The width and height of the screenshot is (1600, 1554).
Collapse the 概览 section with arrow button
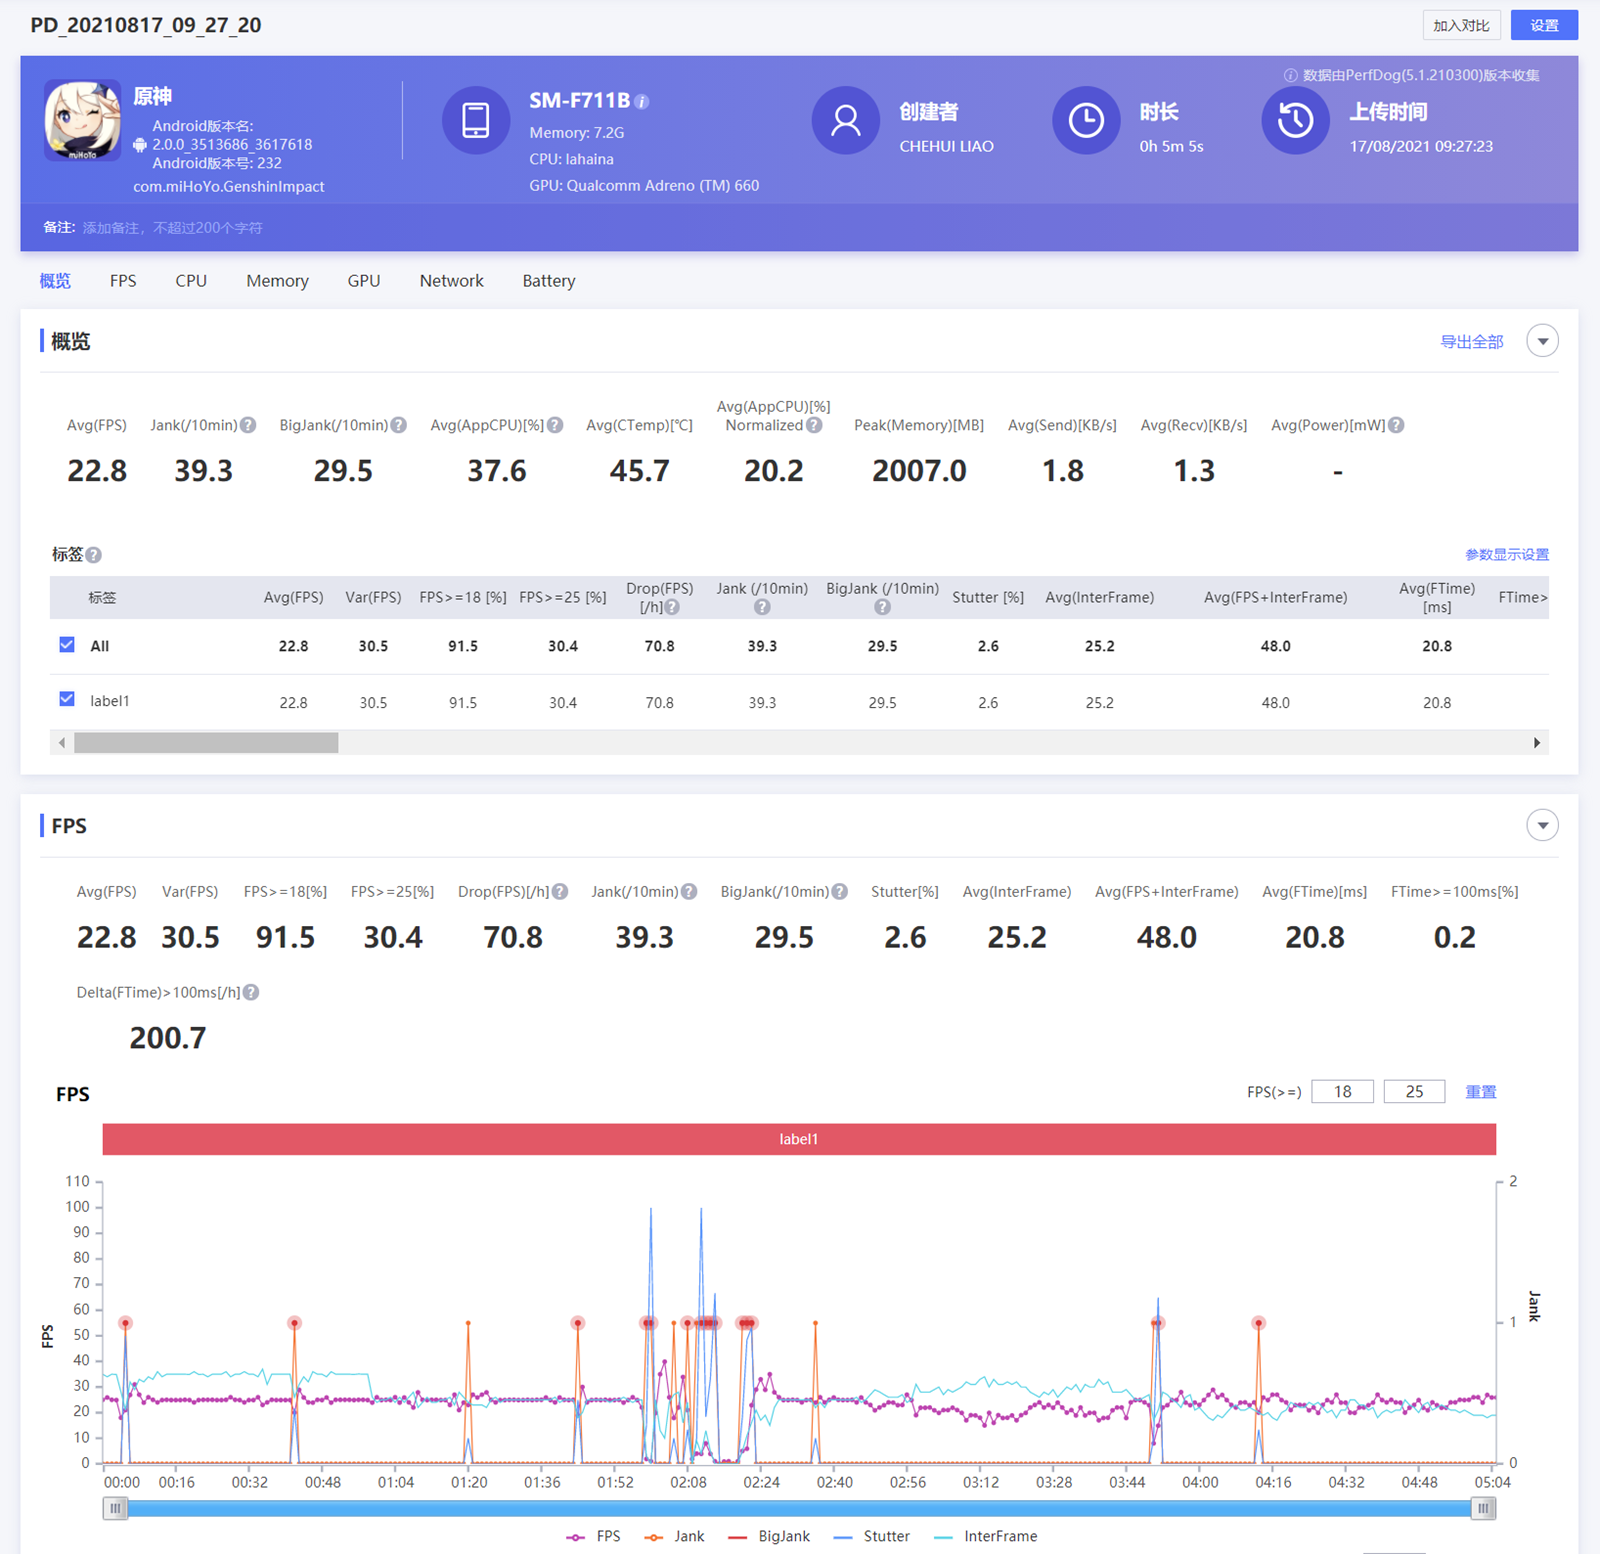1542,341
